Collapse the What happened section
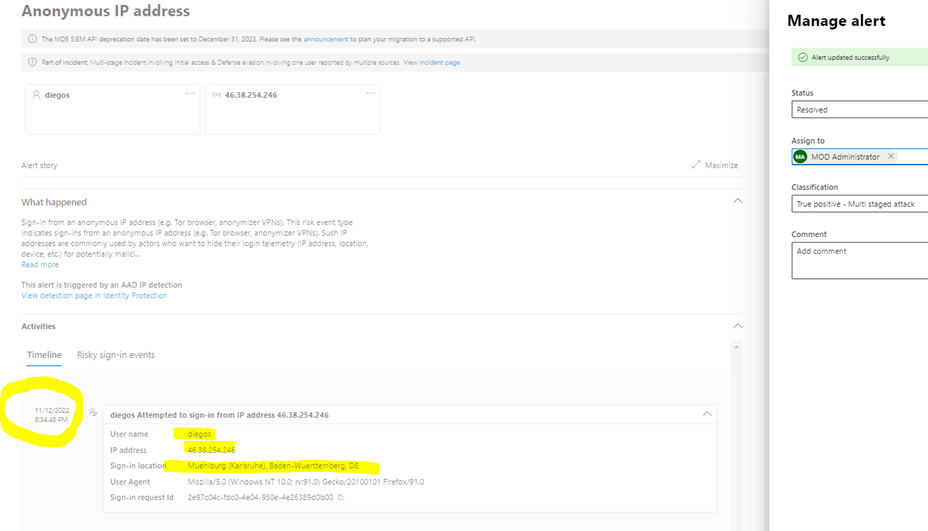 [737, 201]
